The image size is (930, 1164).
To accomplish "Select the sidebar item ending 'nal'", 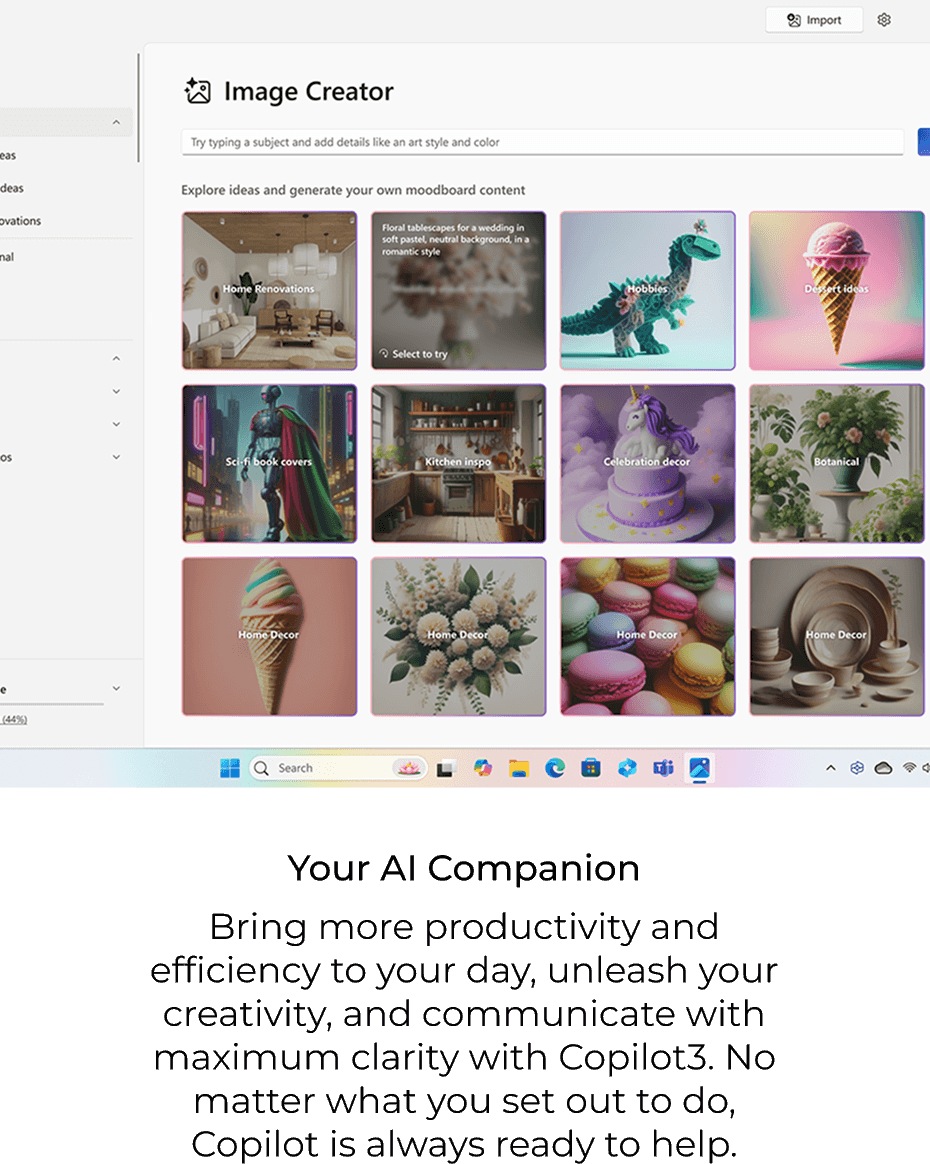I will 7,257.
